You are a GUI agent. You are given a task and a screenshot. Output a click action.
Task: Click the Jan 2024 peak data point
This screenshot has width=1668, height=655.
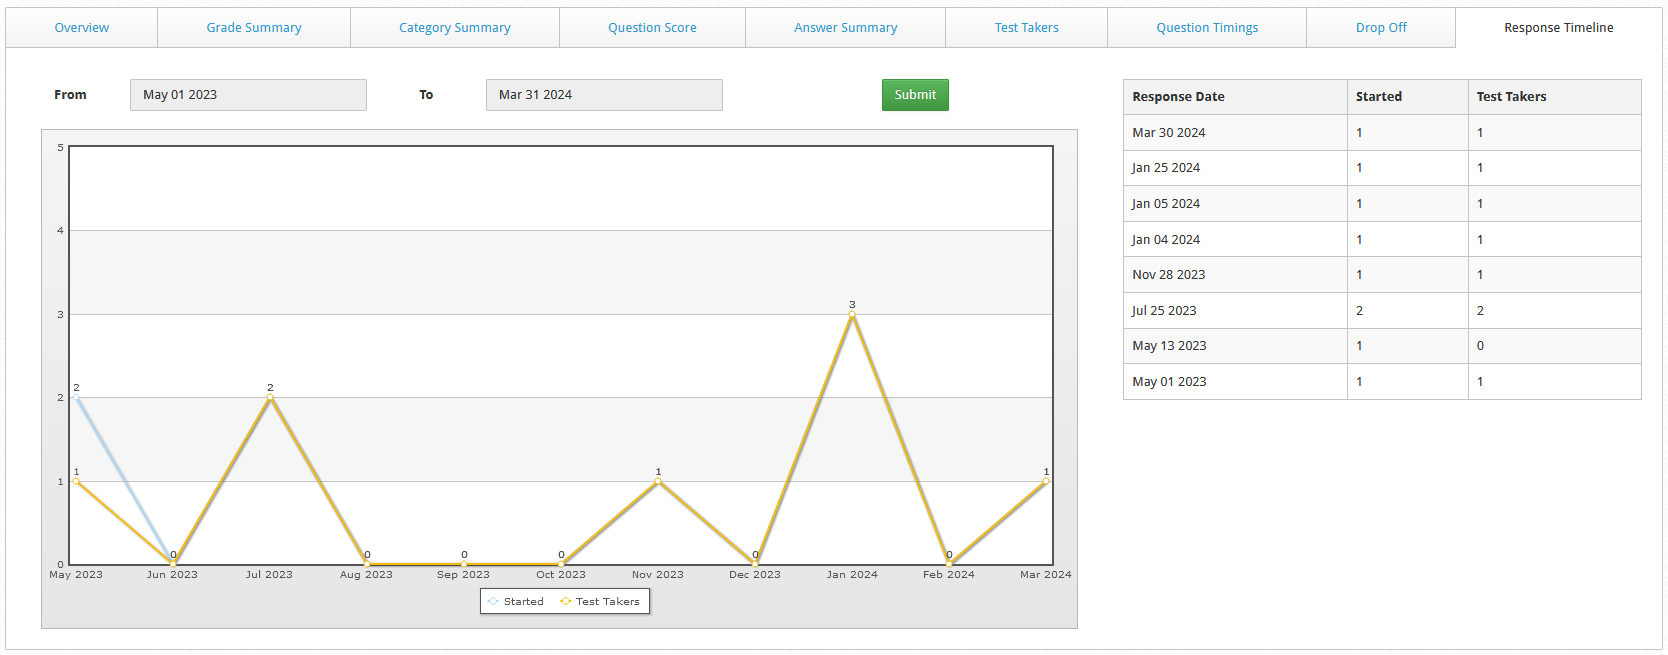pyautogui.click(x=852, y=314)
